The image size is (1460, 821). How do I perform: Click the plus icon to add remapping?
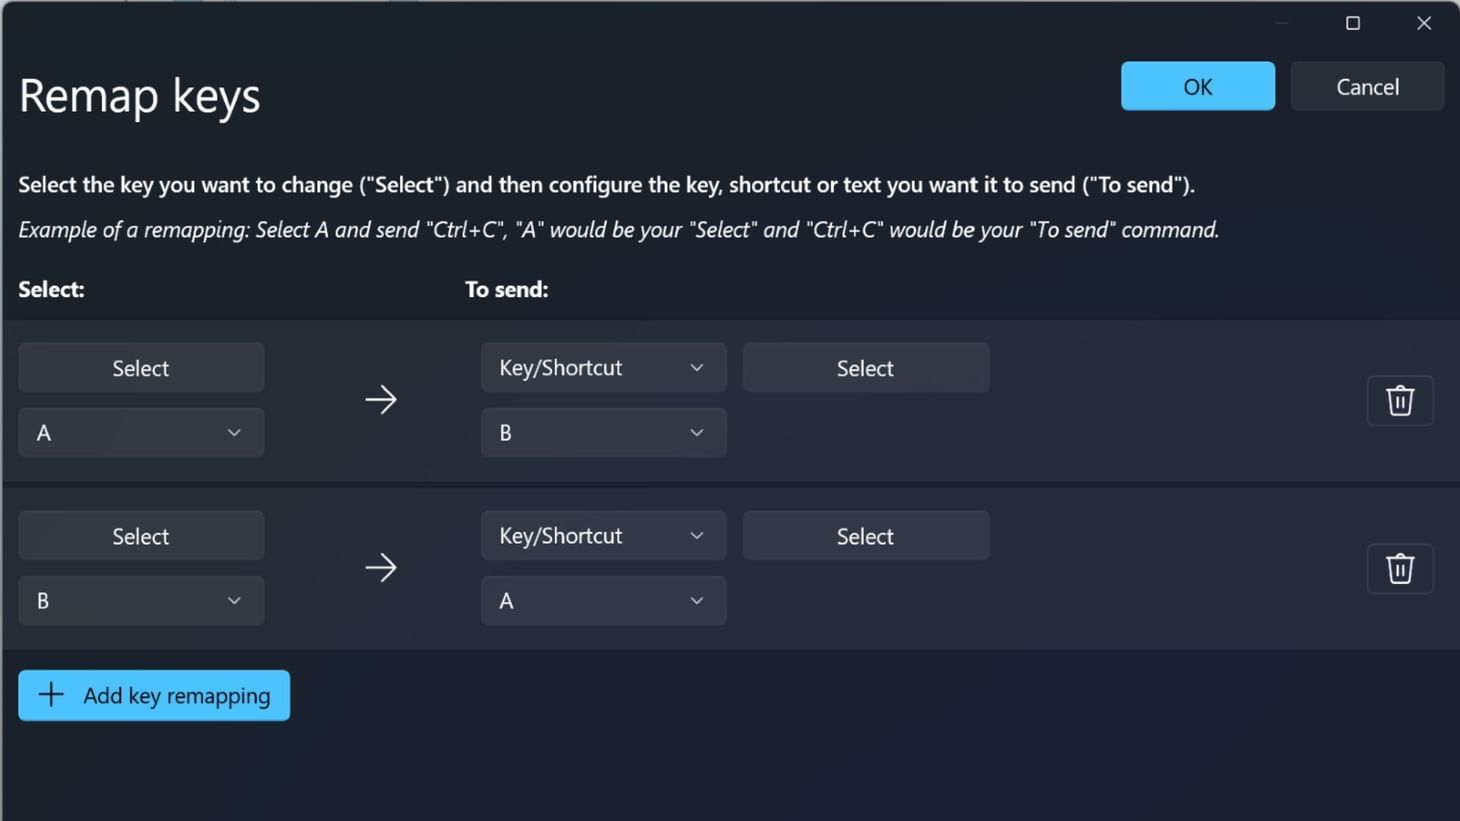(x=51, y=695)
